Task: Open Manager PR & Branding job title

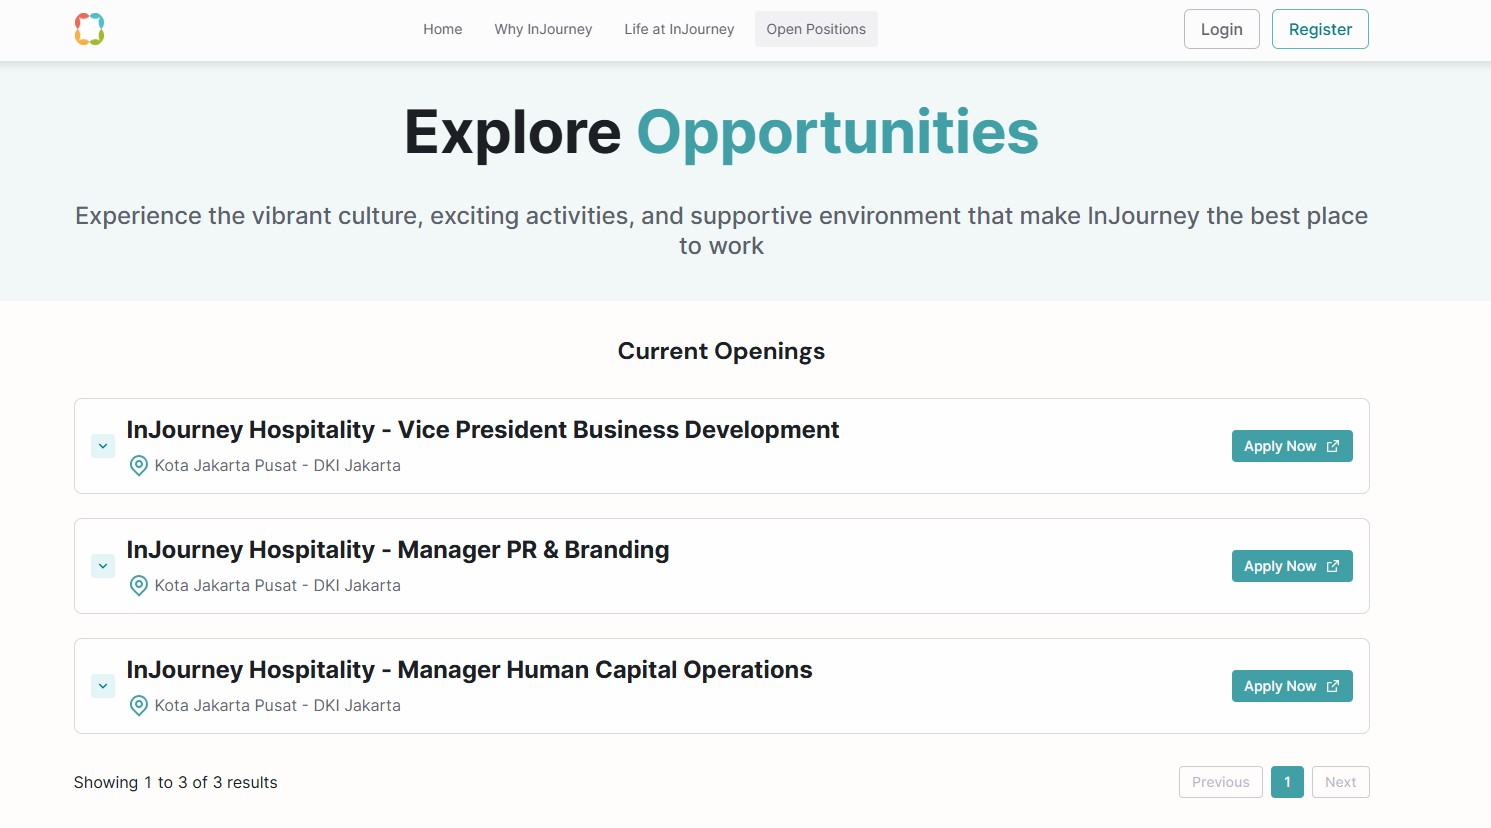Action: [x=398, y=550]
